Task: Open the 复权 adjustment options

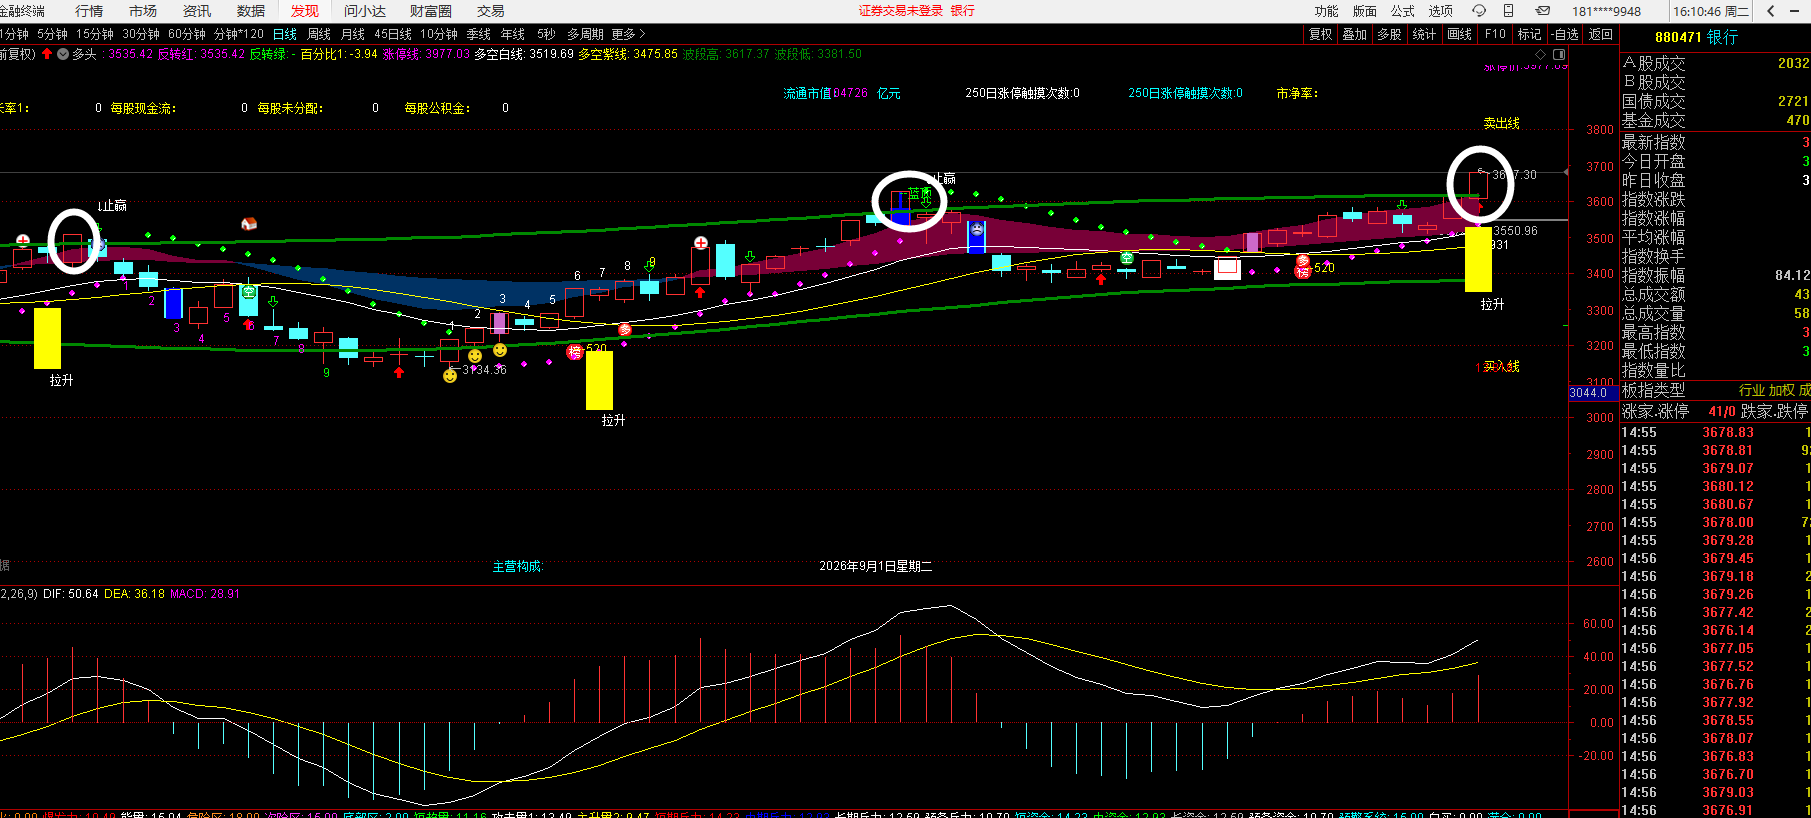Action: click(x=1320, y=34)
